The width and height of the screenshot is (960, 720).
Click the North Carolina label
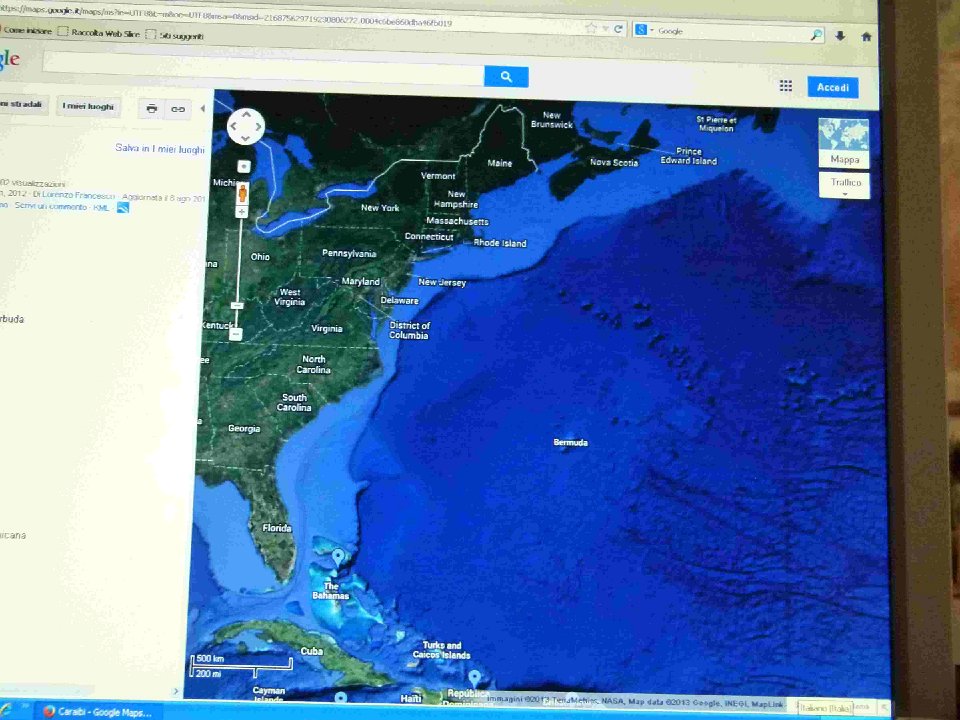313,364
